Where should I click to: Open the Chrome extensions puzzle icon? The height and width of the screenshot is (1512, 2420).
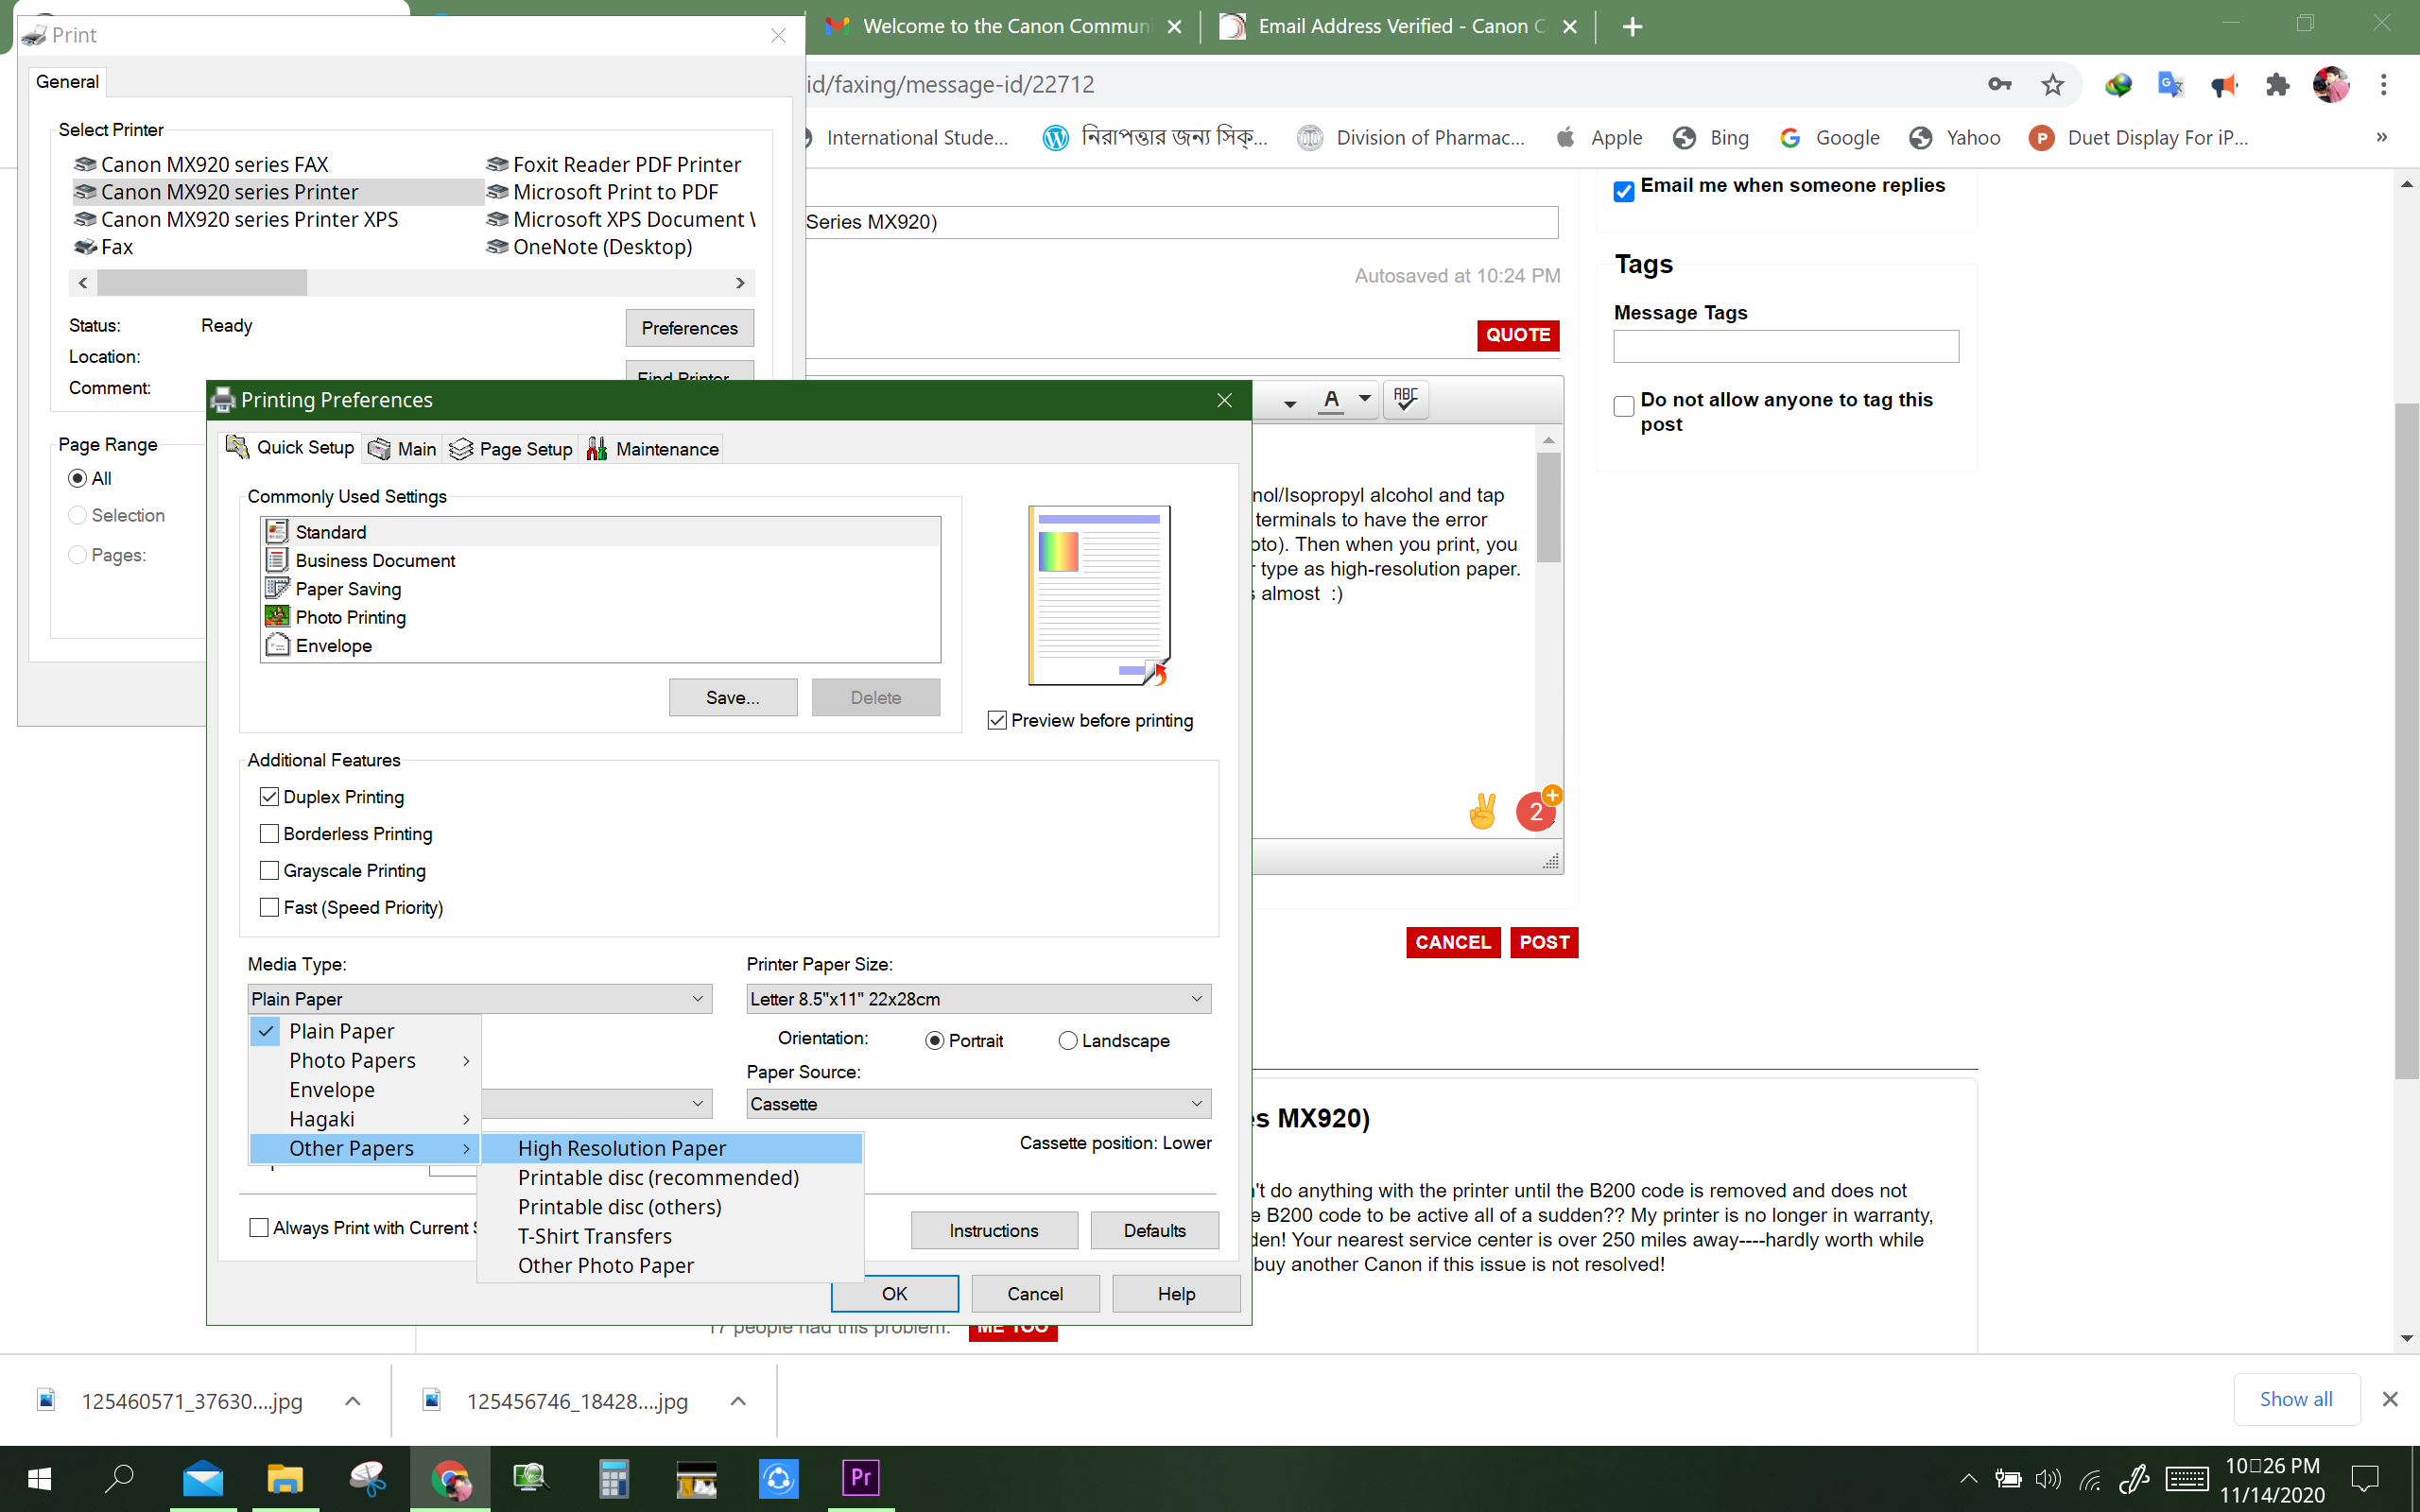2277,85
